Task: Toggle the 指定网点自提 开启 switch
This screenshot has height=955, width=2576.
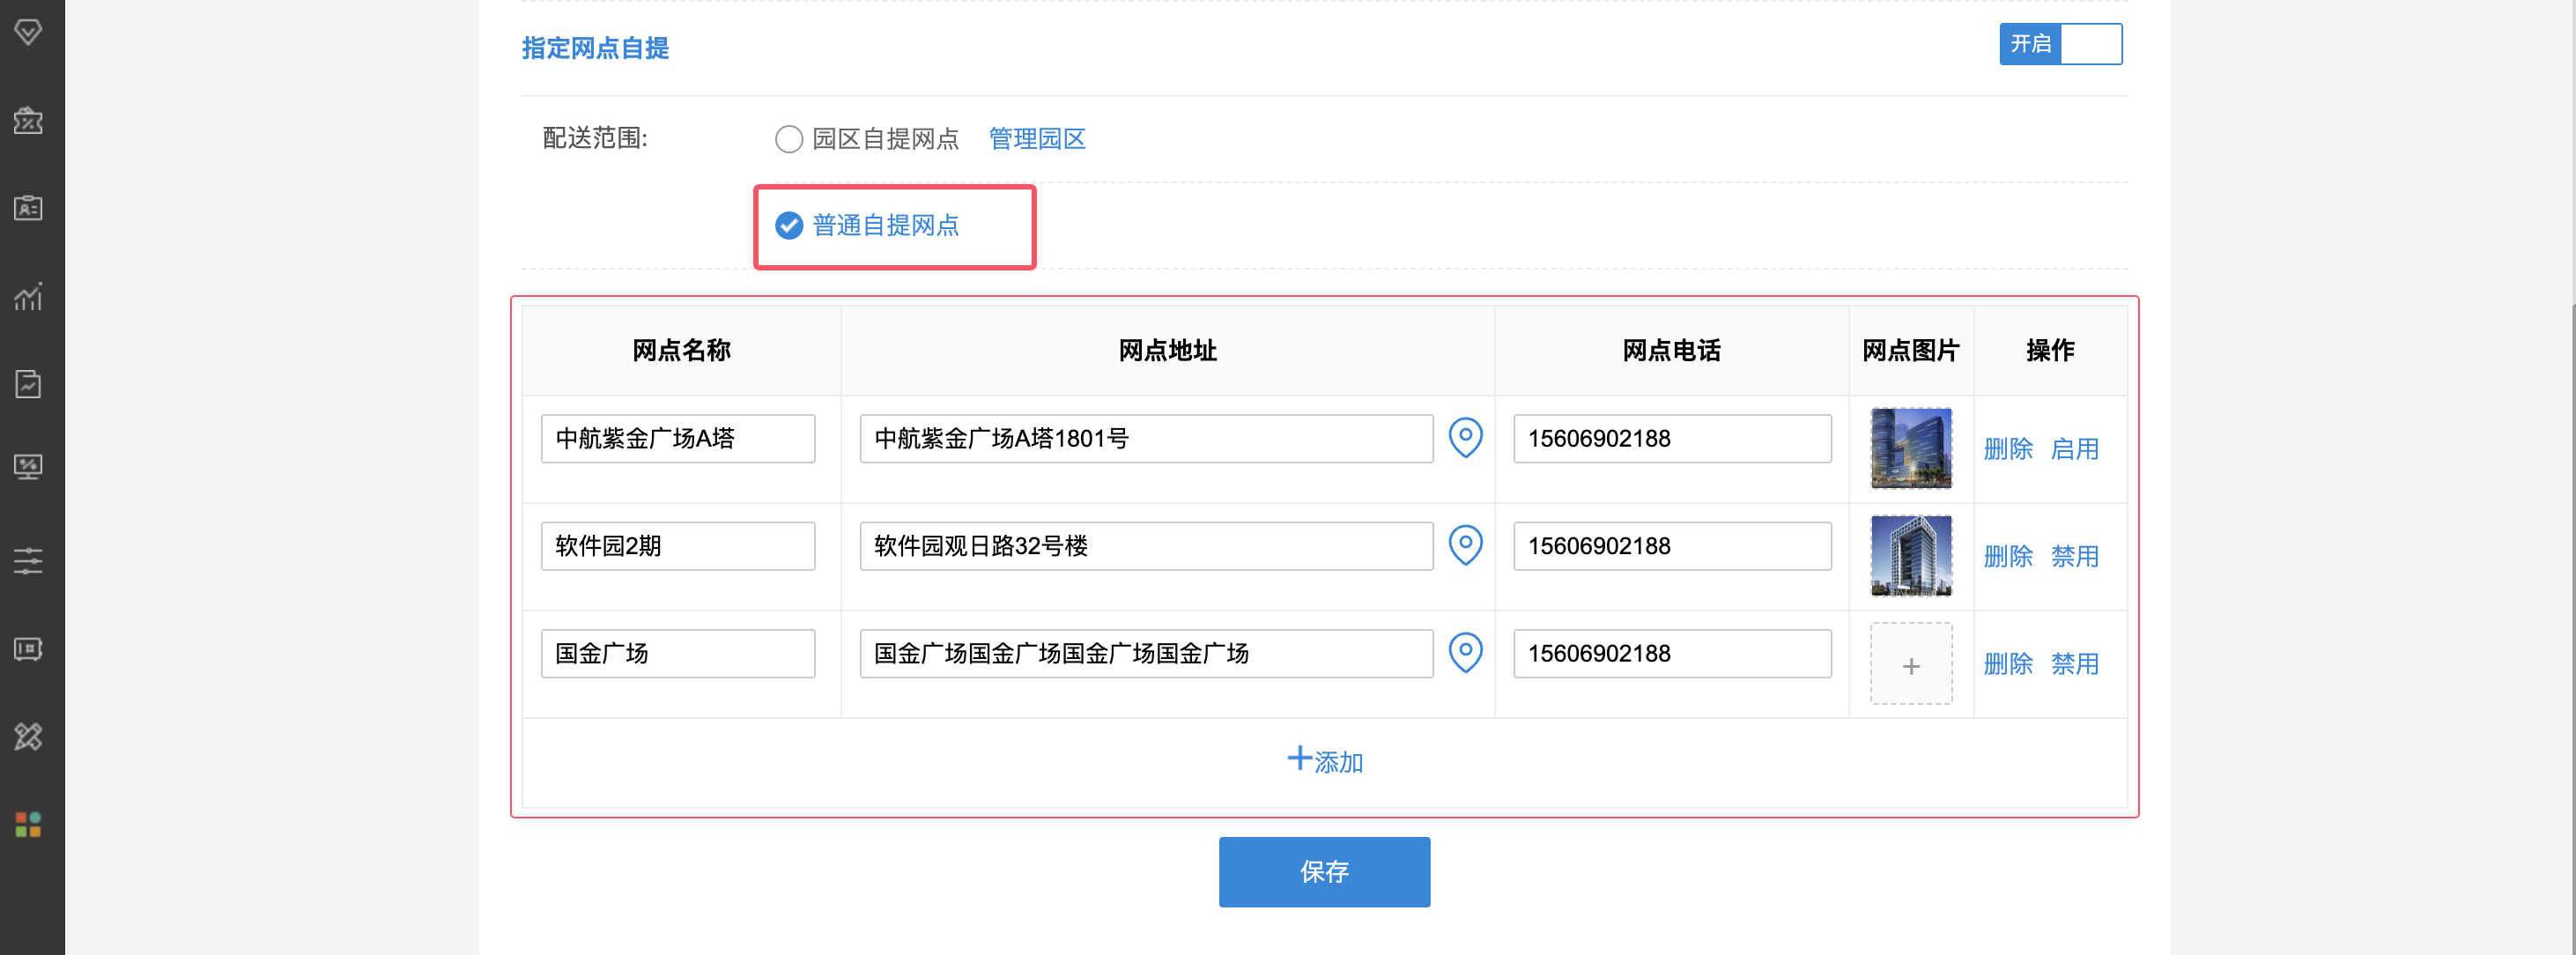Action: (2060, 44)
